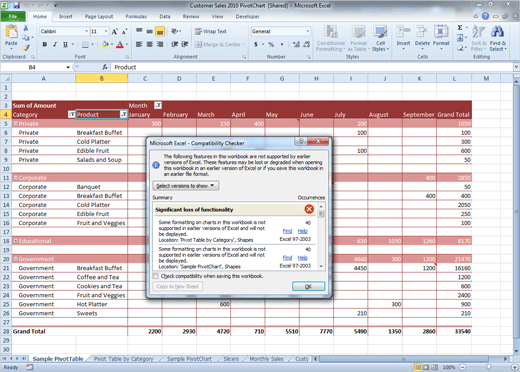Click the Cut scissors icon
520x372 pixels.
tap(26, 28)
